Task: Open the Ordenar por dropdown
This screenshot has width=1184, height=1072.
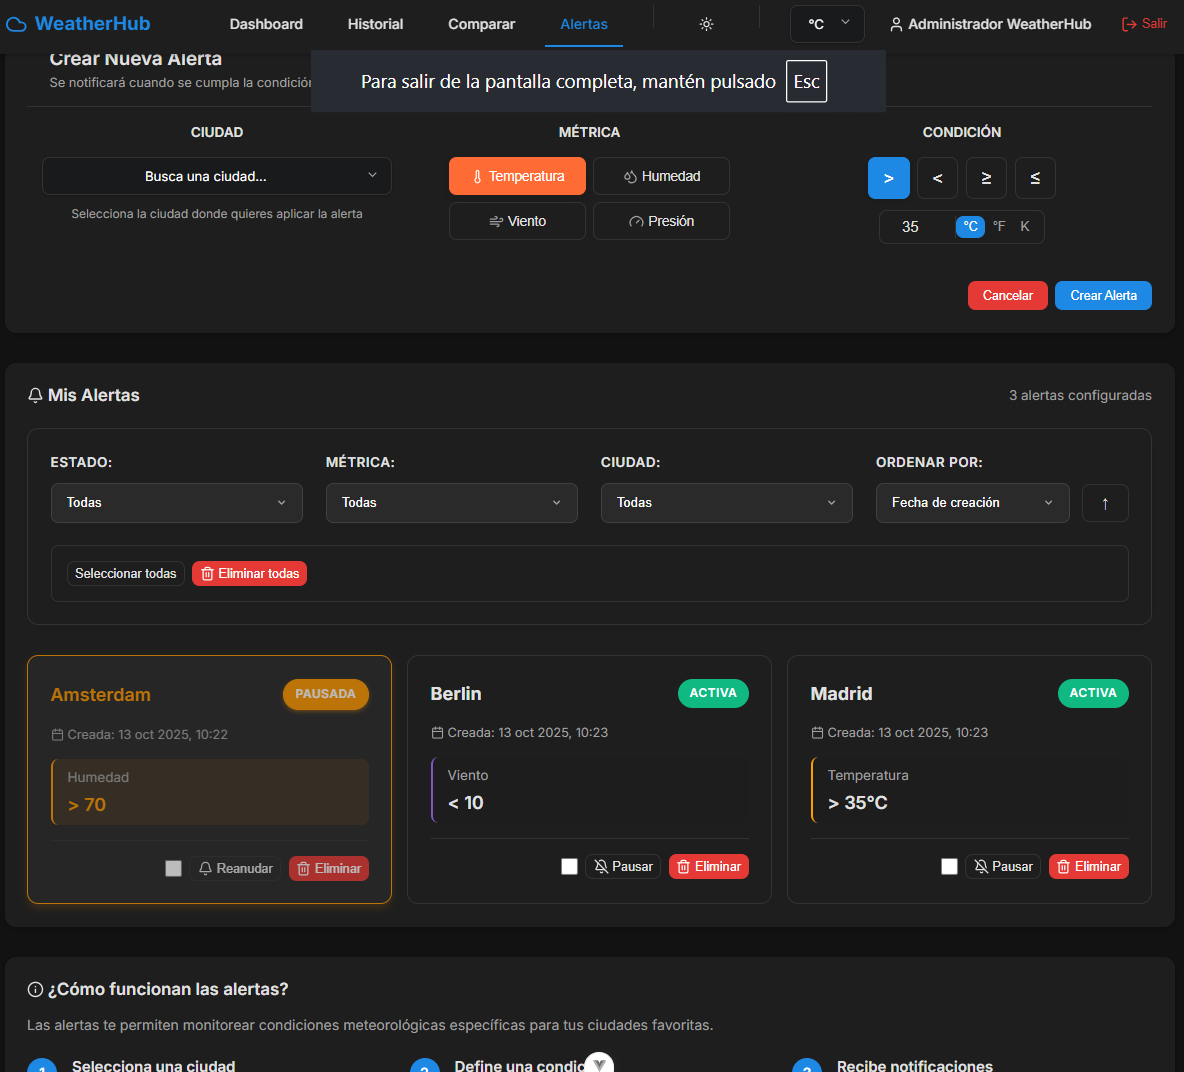Action: pyautogui.click(x=972, y=503)
